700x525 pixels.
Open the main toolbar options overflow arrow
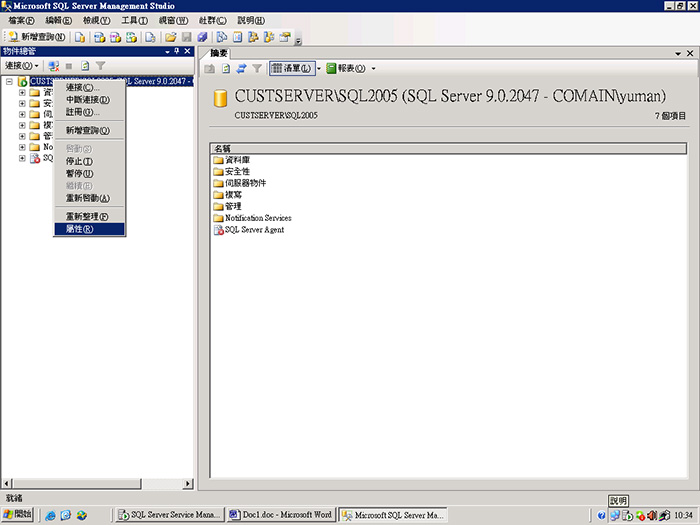[298, 41]
